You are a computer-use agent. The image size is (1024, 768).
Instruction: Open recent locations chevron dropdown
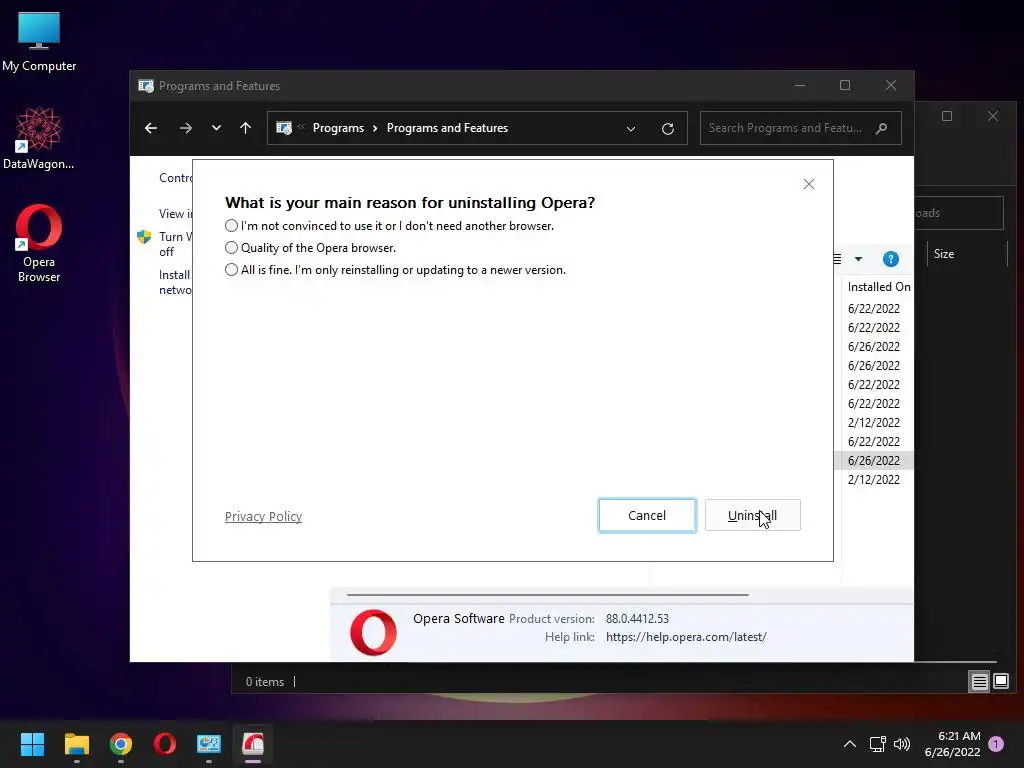[x=216, y=128]
